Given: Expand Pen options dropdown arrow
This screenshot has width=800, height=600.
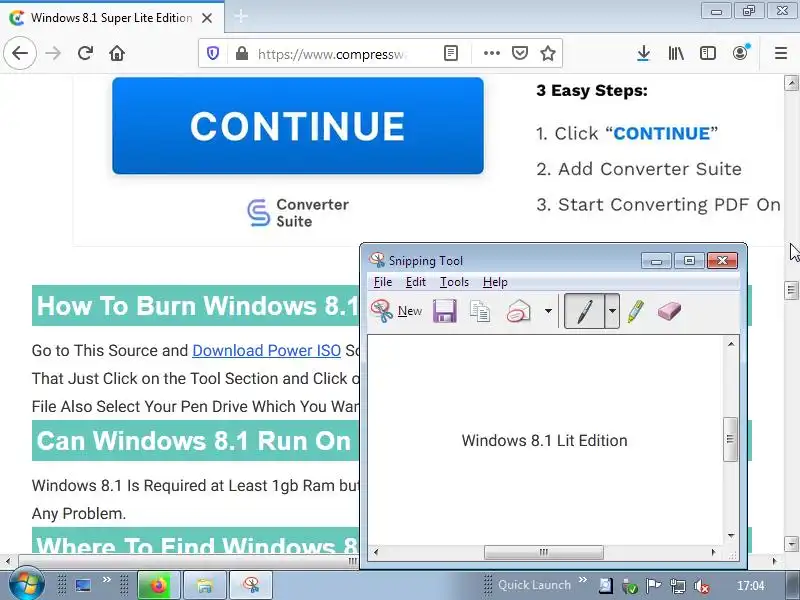Looking at the screenshot, I should click(612, 311).
